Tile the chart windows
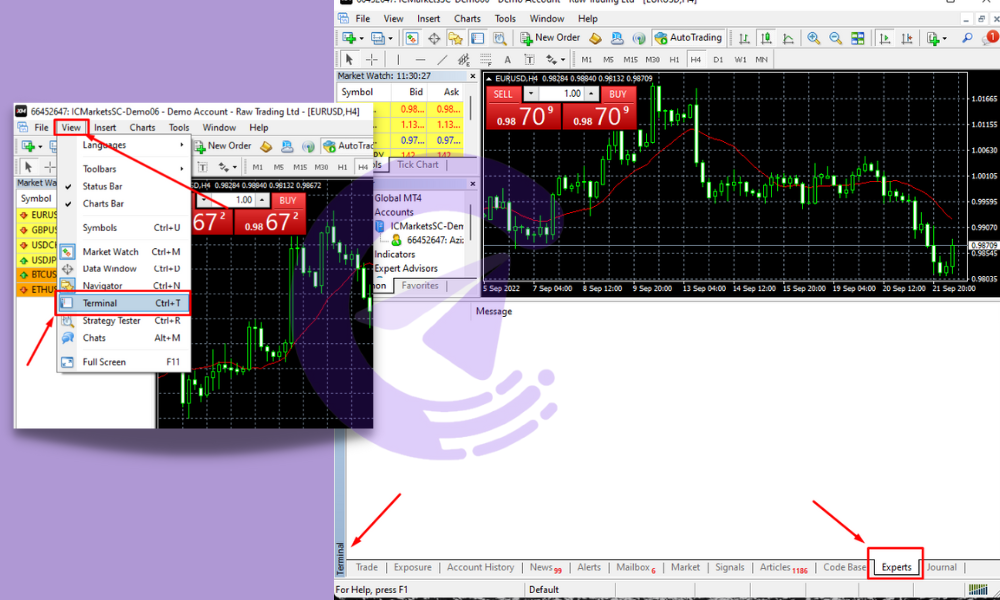 tap(858, 37)
